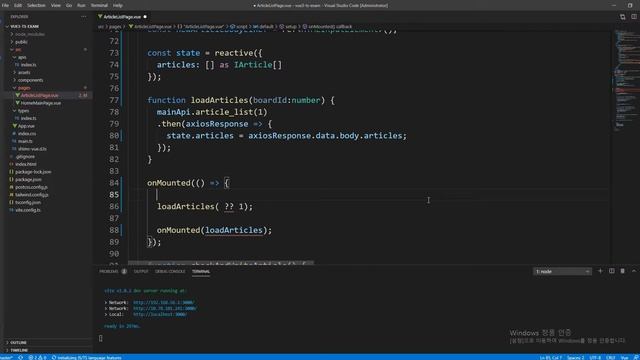The width and height of the screenshot is (640, 360).
Task: Switch to the Output panel tab
Action: (141, 271)
